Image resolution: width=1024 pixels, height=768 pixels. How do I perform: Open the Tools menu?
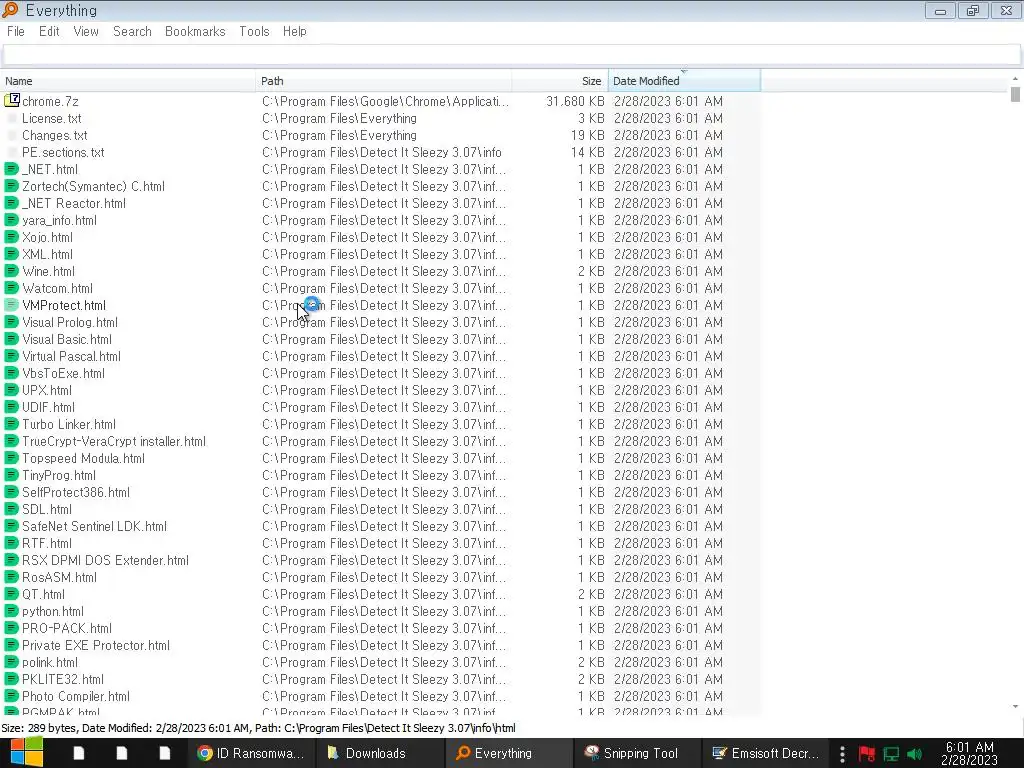click(254, 31)
